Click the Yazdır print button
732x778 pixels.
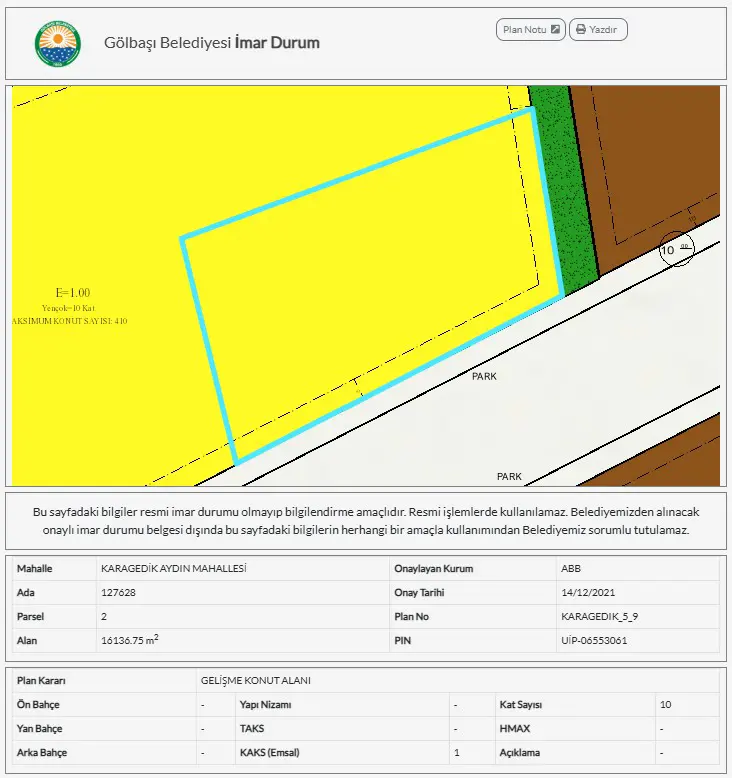coord(598,30)
